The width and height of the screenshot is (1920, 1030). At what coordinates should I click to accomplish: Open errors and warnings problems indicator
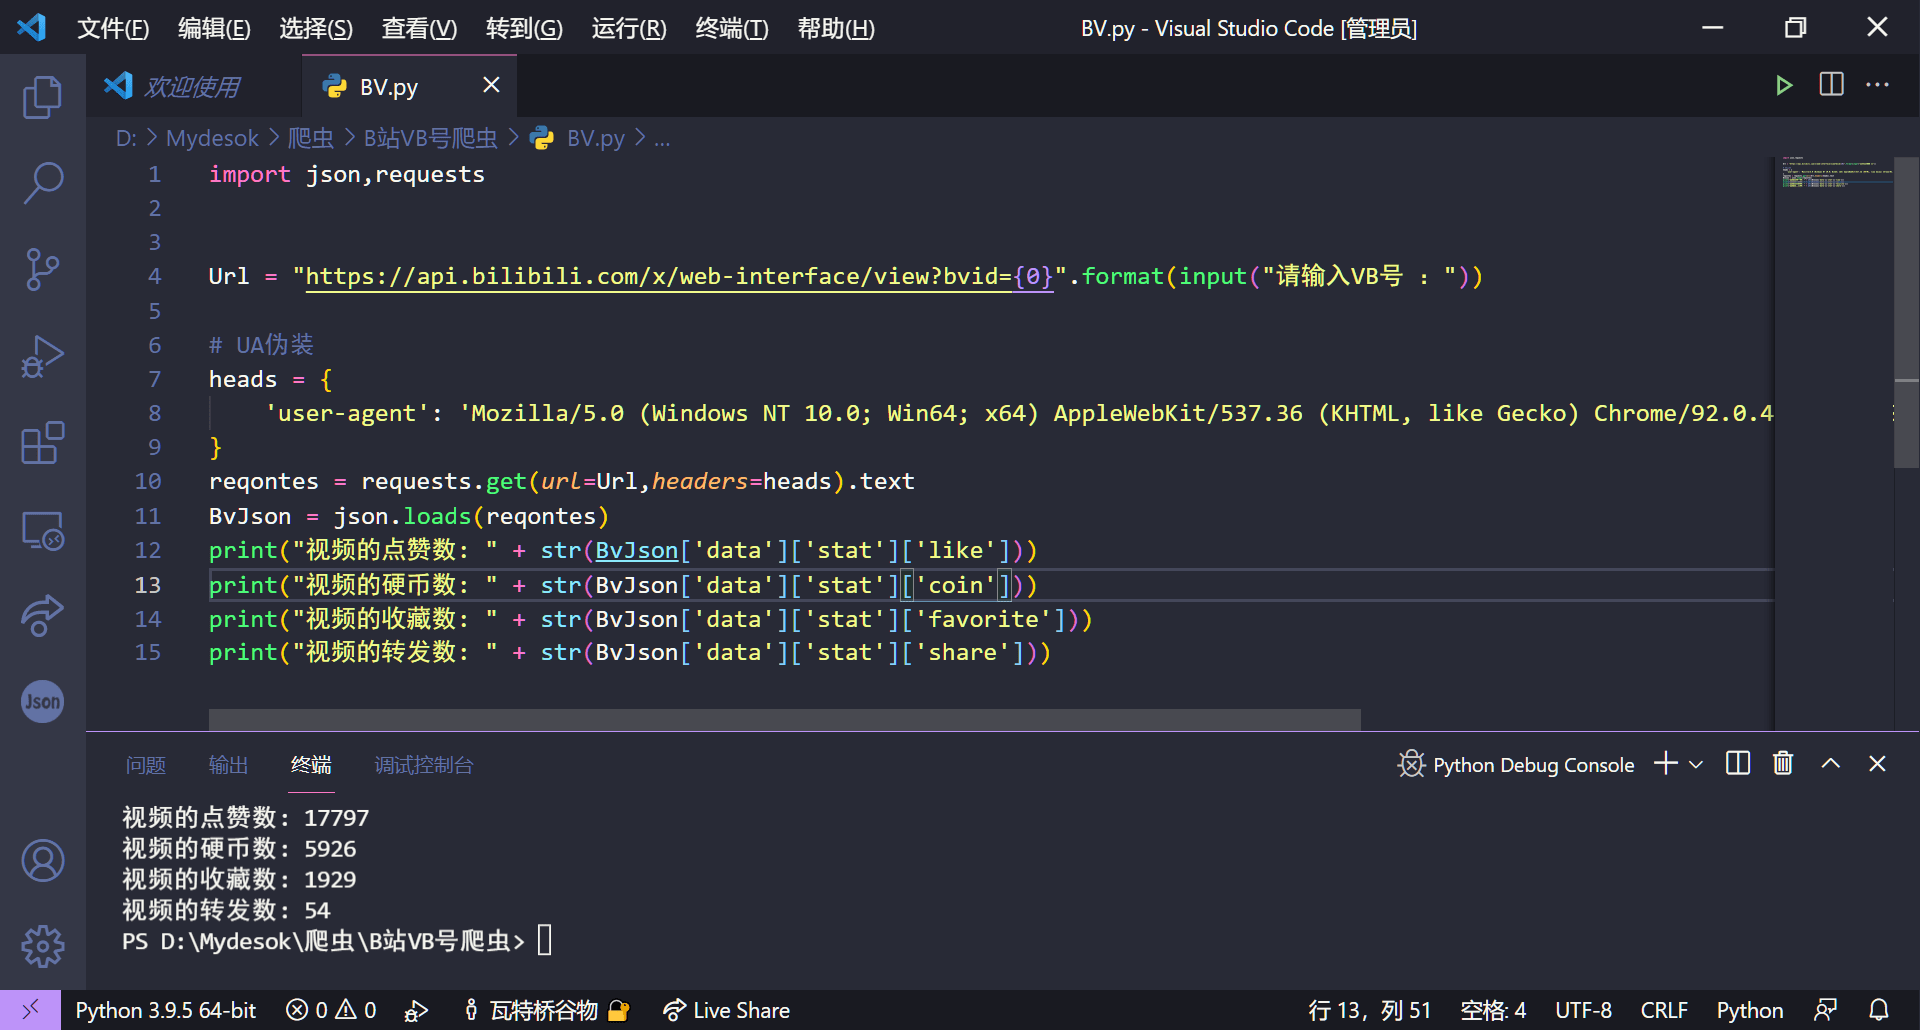[331, 1010]
